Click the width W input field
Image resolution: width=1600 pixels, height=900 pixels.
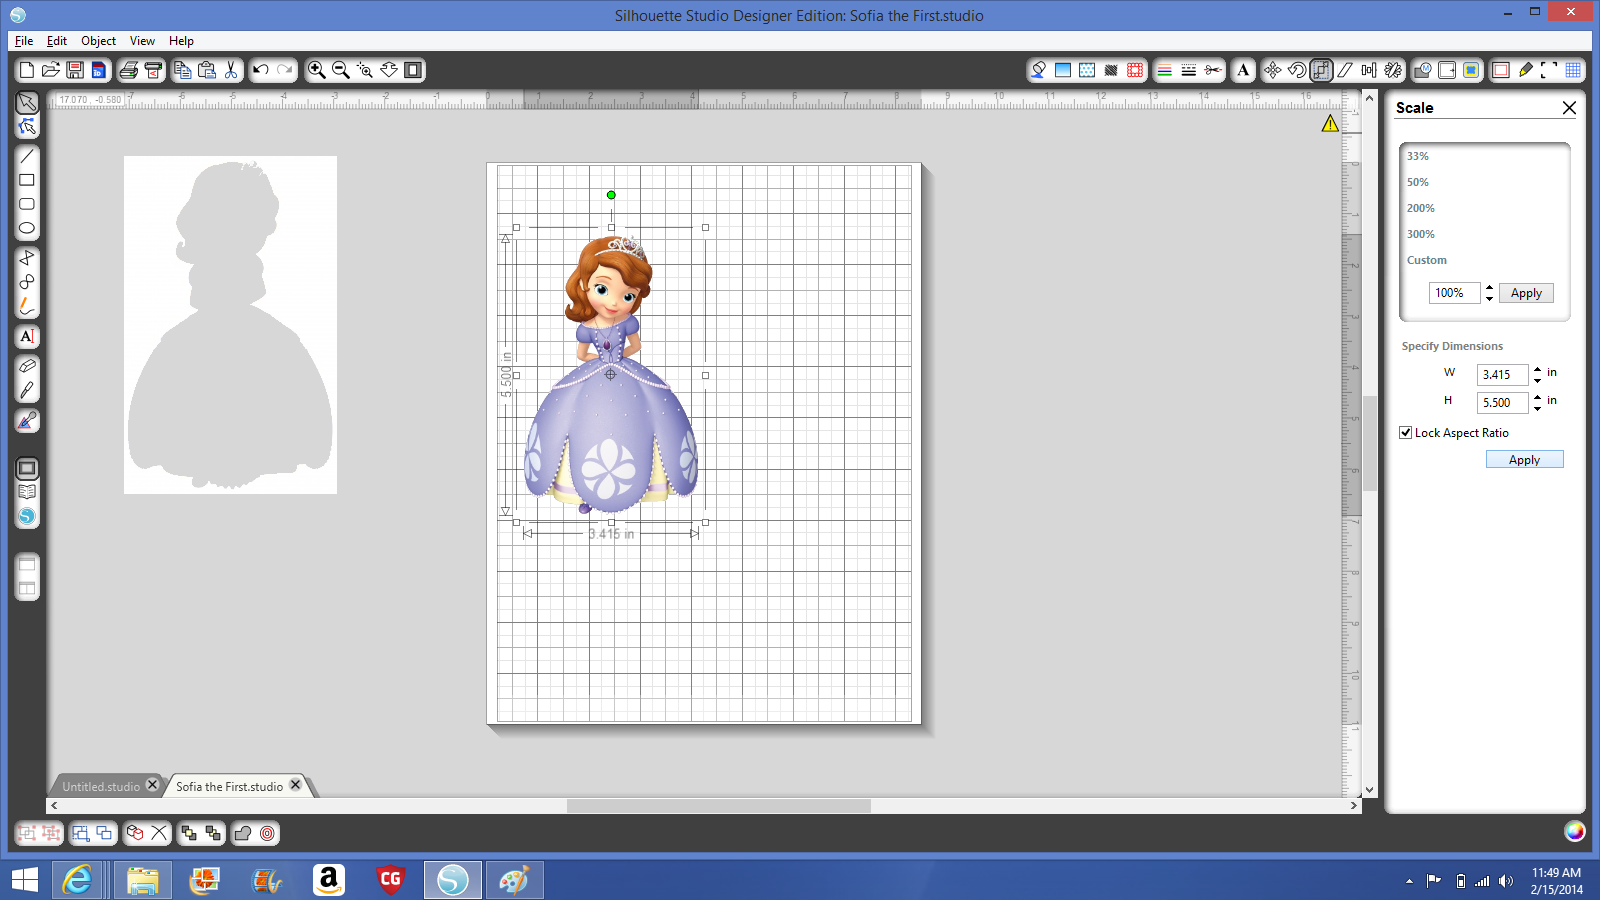pos(1502,375)
